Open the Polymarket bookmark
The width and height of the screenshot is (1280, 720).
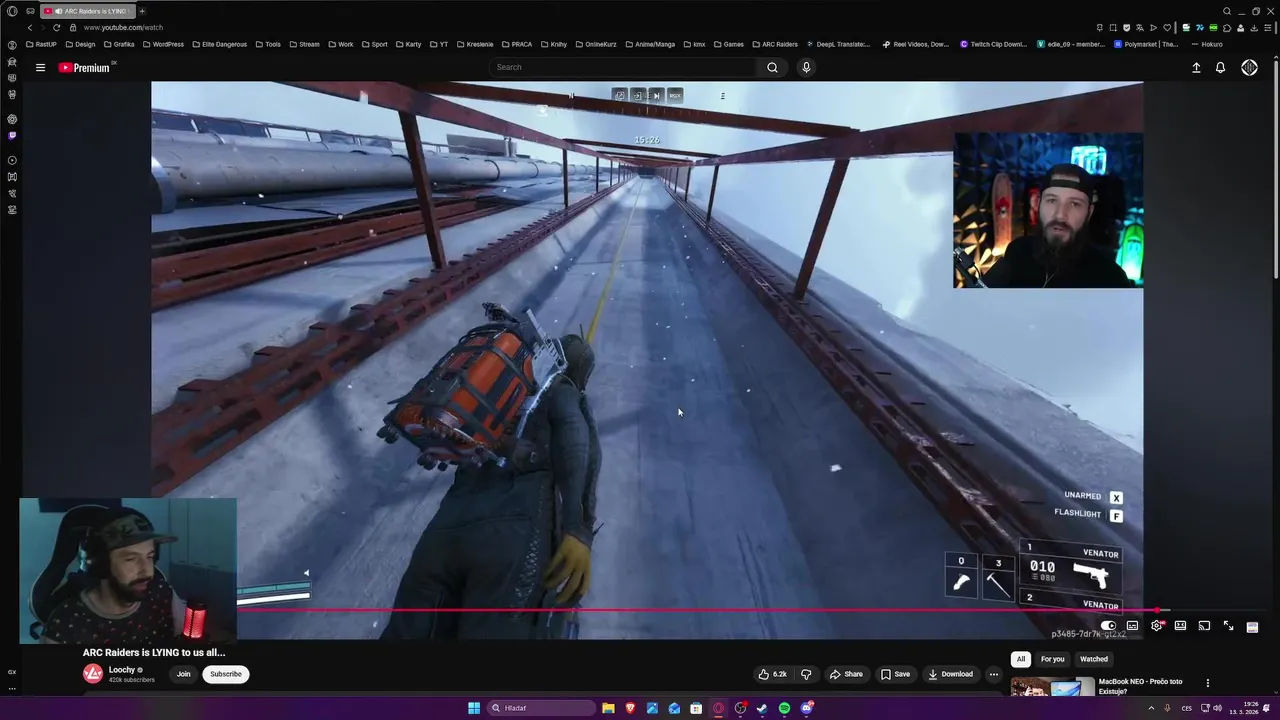pyautogui.click(x=1146, y=44)
